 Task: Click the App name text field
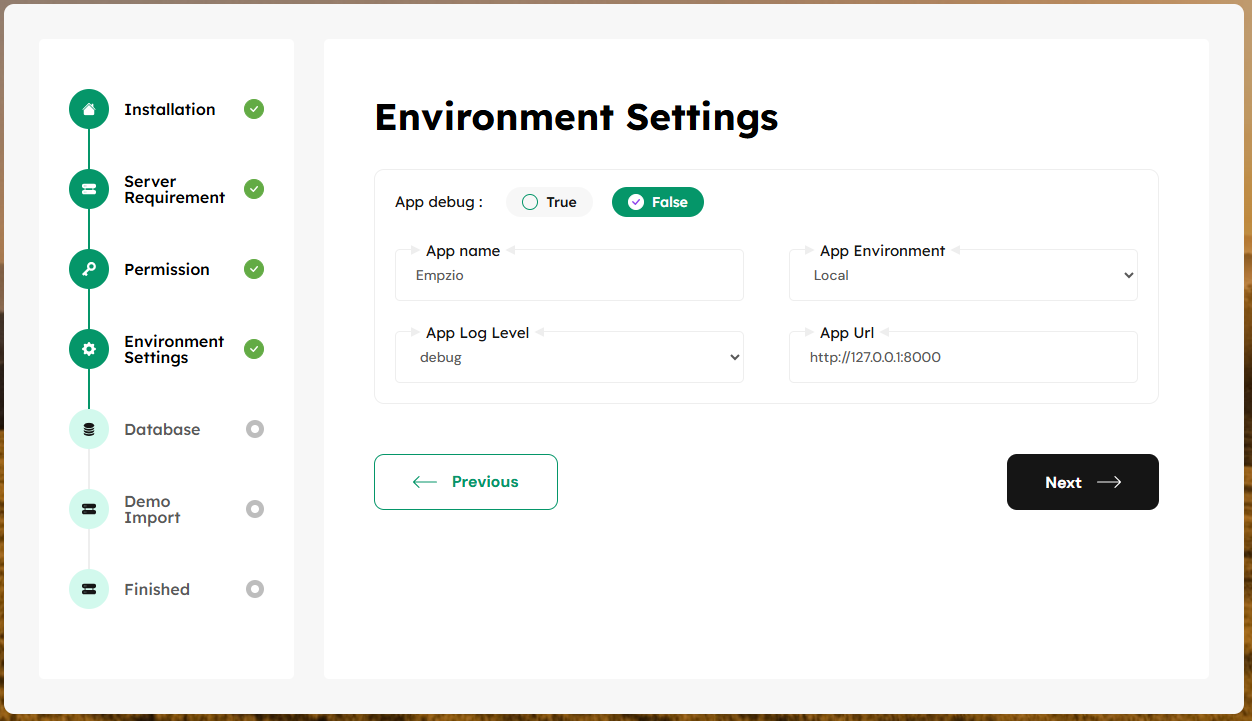click(x=569, y=276)
